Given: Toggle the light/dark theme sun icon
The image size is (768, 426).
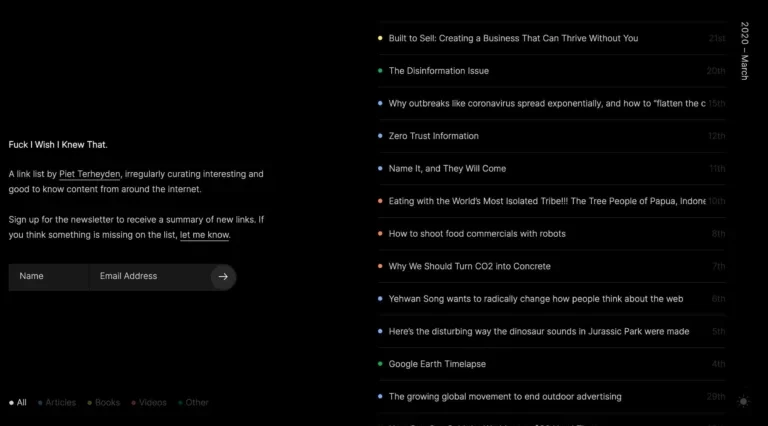Looking at the screenshot, I should coord(742,402).
